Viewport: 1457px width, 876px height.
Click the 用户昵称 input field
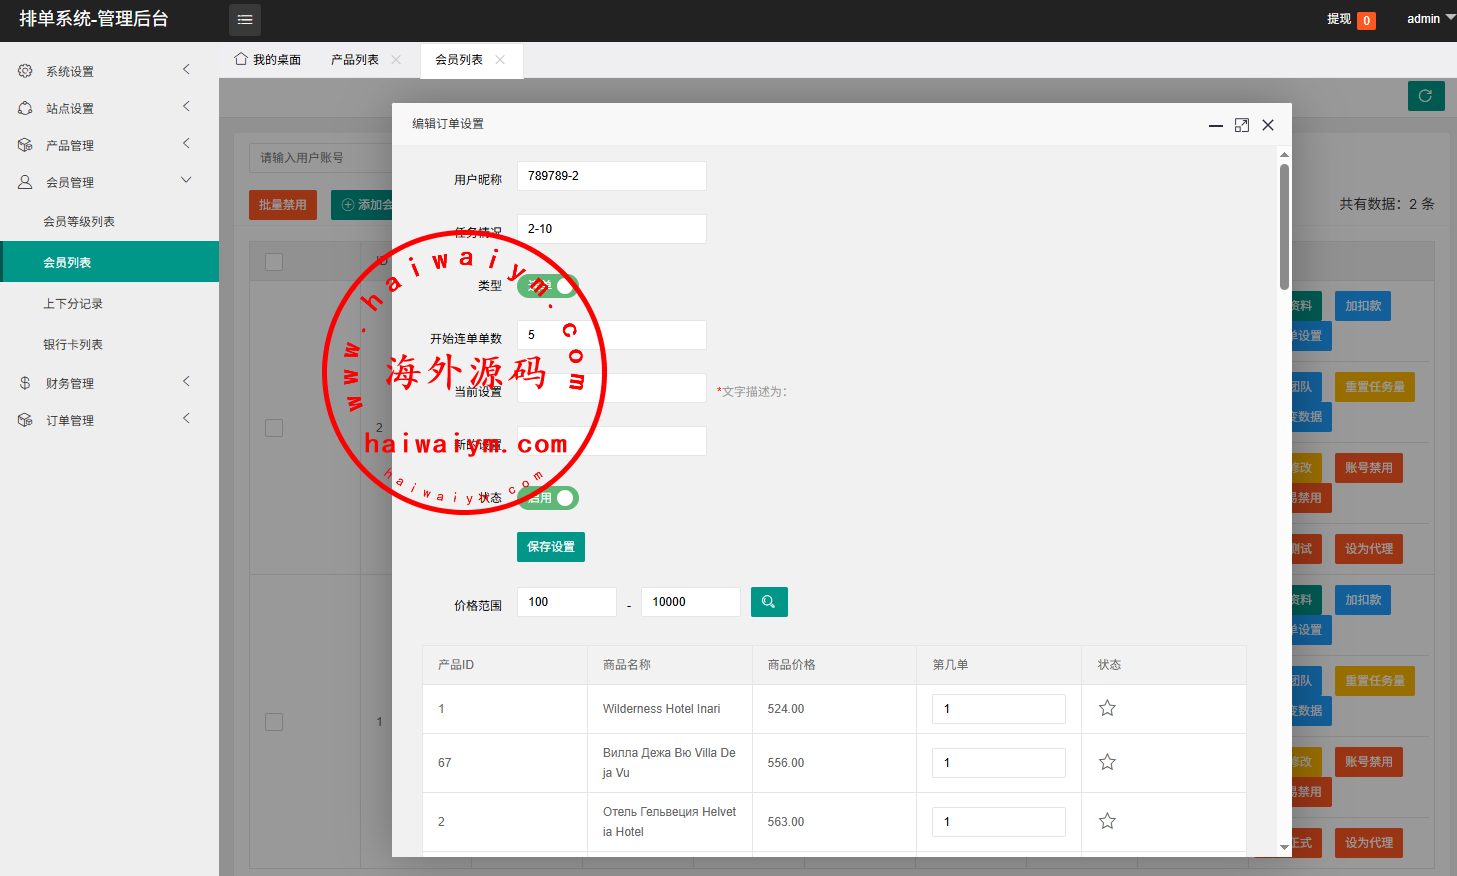611,176
